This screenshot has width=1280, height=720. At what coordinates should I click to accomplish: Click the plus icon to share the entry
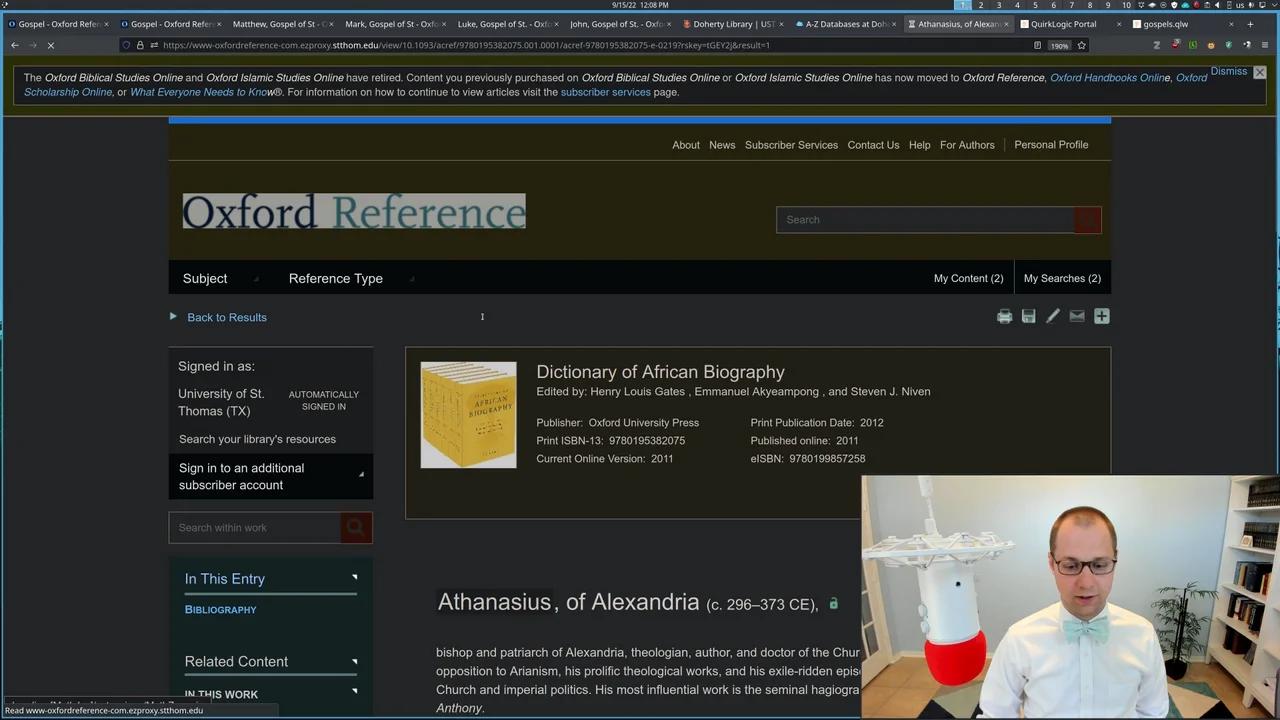pyautogui.click(x=1101, y=316)
